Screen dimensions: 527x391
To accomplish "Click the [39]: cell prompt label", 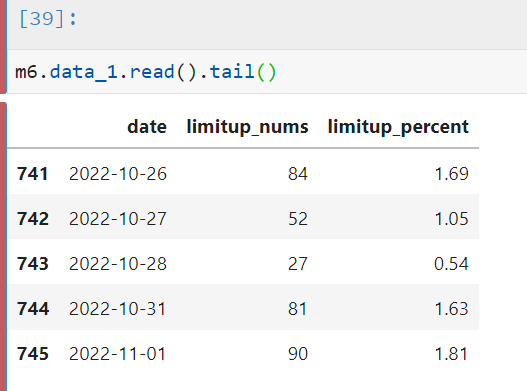I will 48,18.
